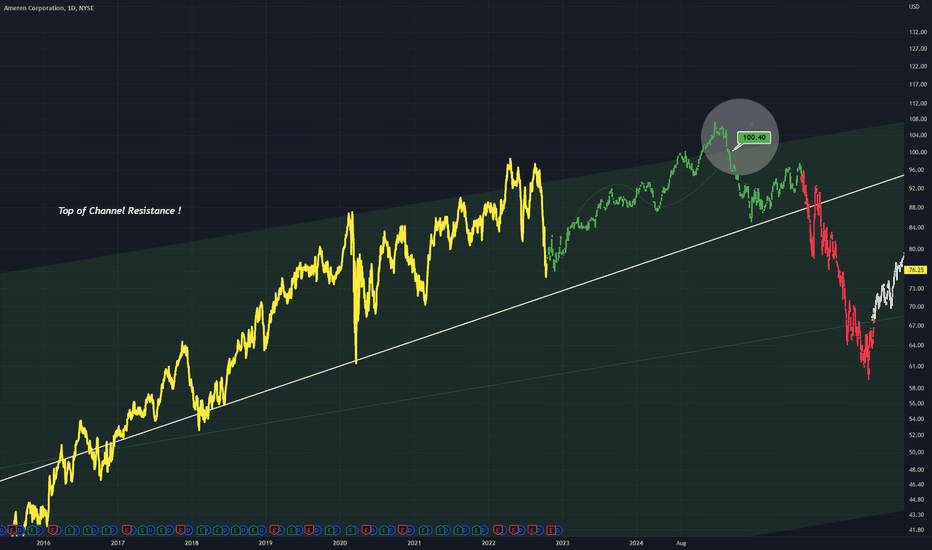Click the 61.00 price axis value
Viewport: 932px width, 550px height.
coord(917,366)
